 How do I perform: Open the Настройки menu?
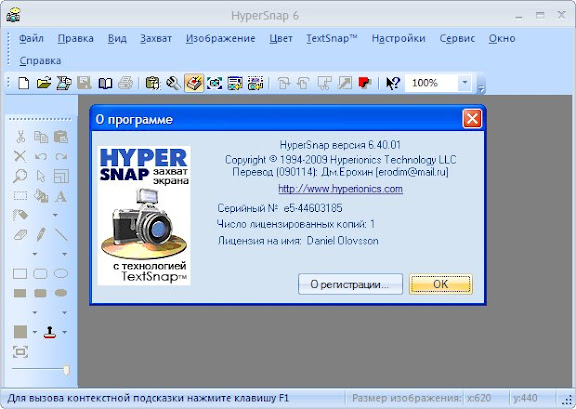(399, 38)
